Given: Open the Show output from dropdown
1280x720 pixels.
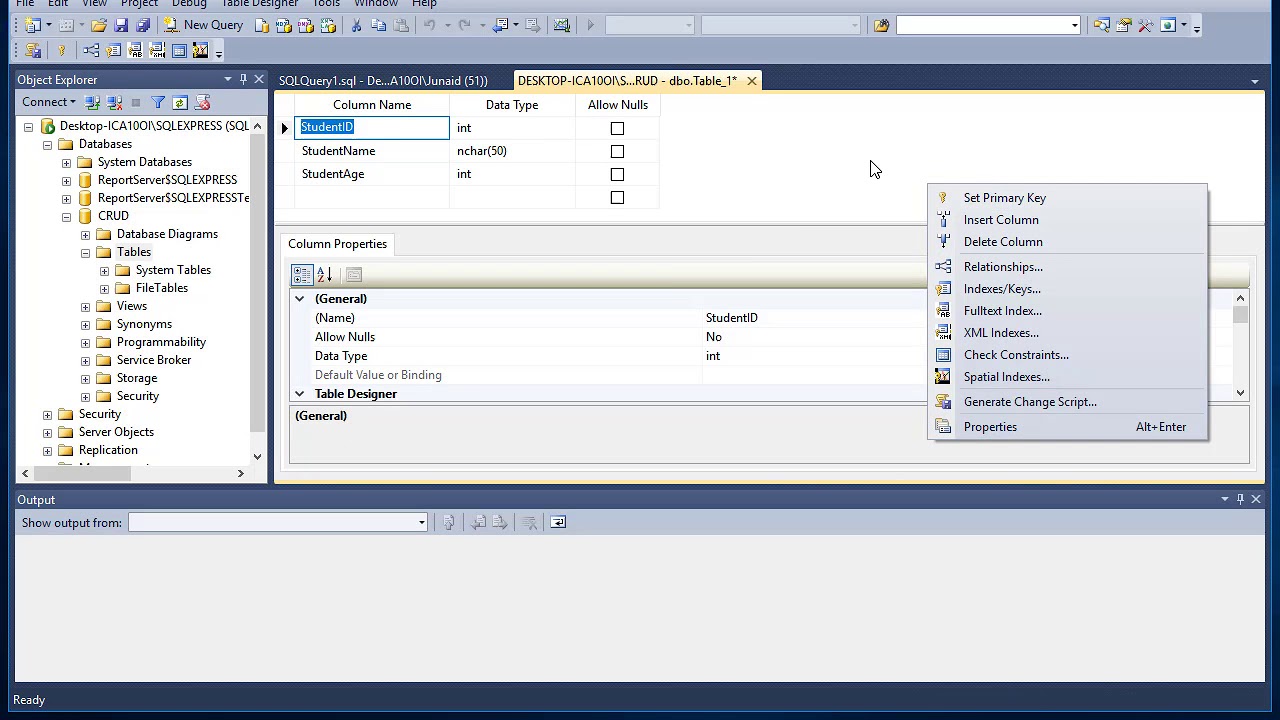Looking at the screenshot, I should (x=421, y=522).
